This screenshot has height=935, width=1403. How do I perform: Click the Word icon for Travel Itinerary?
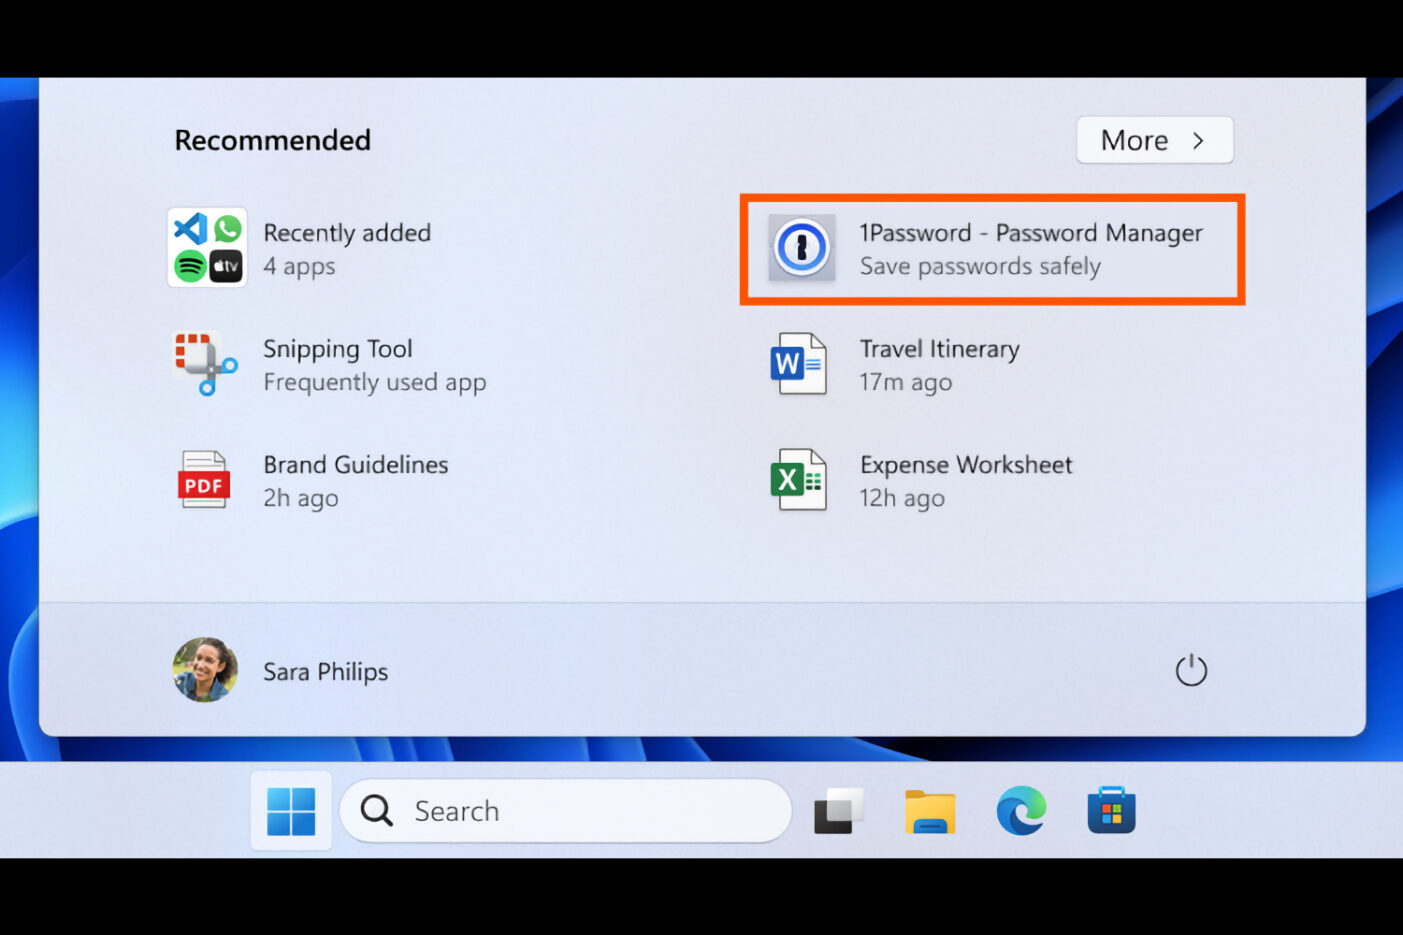point(798,364)
